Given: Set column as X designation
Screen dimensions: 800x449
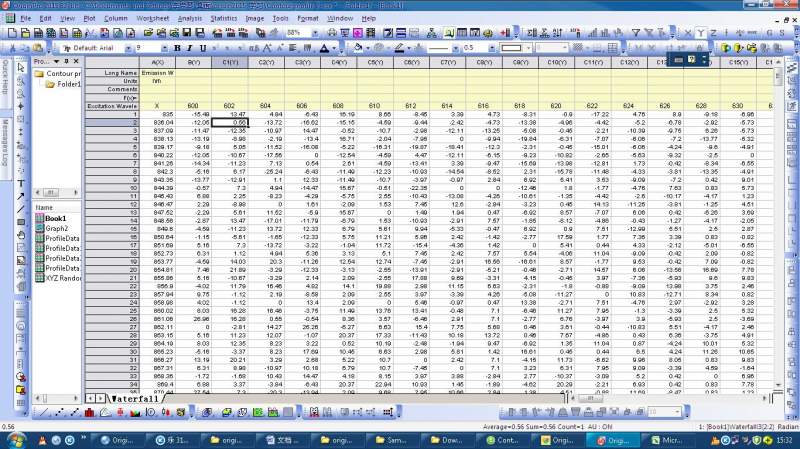Looking at the screenshot, I should click(688, 33).
